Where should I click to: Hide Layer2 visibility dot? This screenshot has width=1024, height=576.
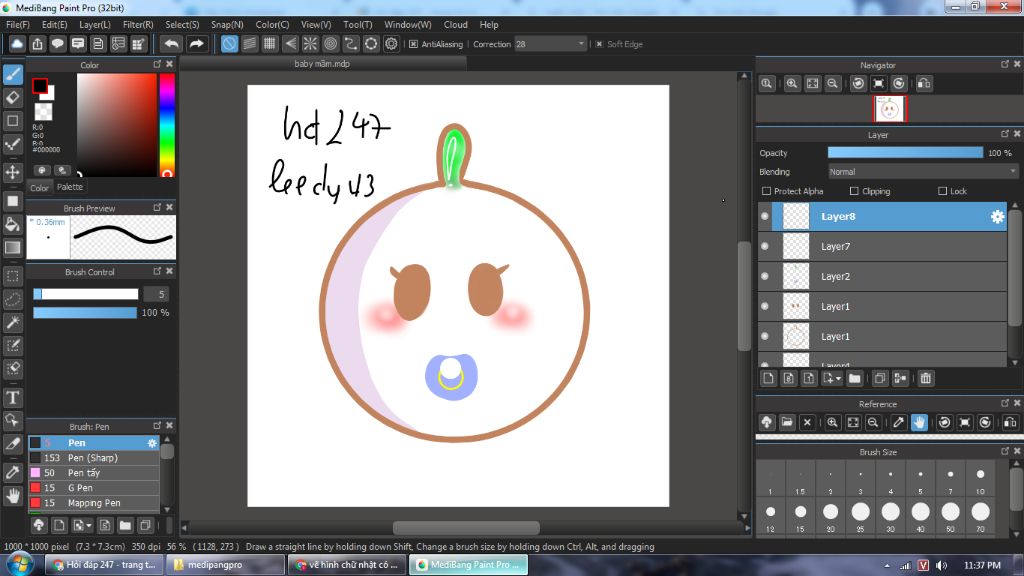(x=765, y=276)
